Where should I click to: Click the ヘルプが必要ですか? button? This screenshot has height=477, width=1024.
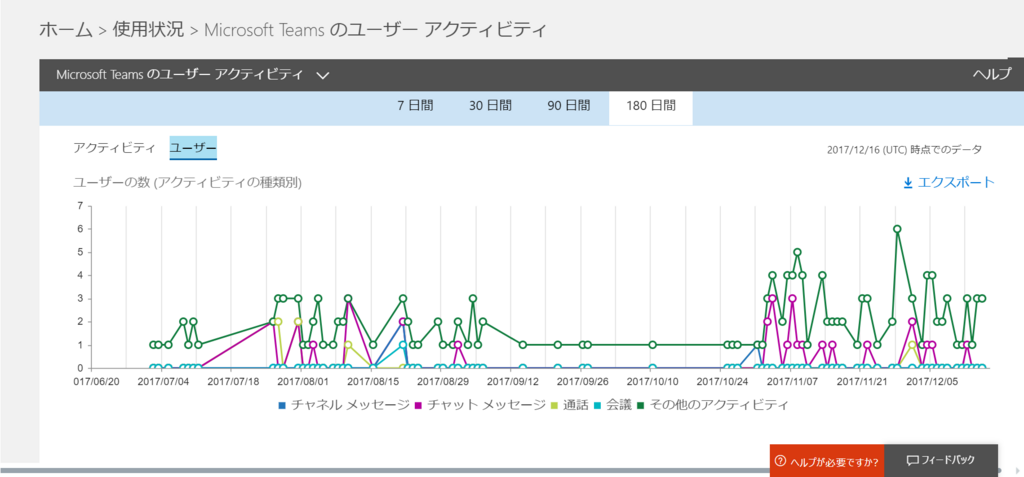(827, 461)
